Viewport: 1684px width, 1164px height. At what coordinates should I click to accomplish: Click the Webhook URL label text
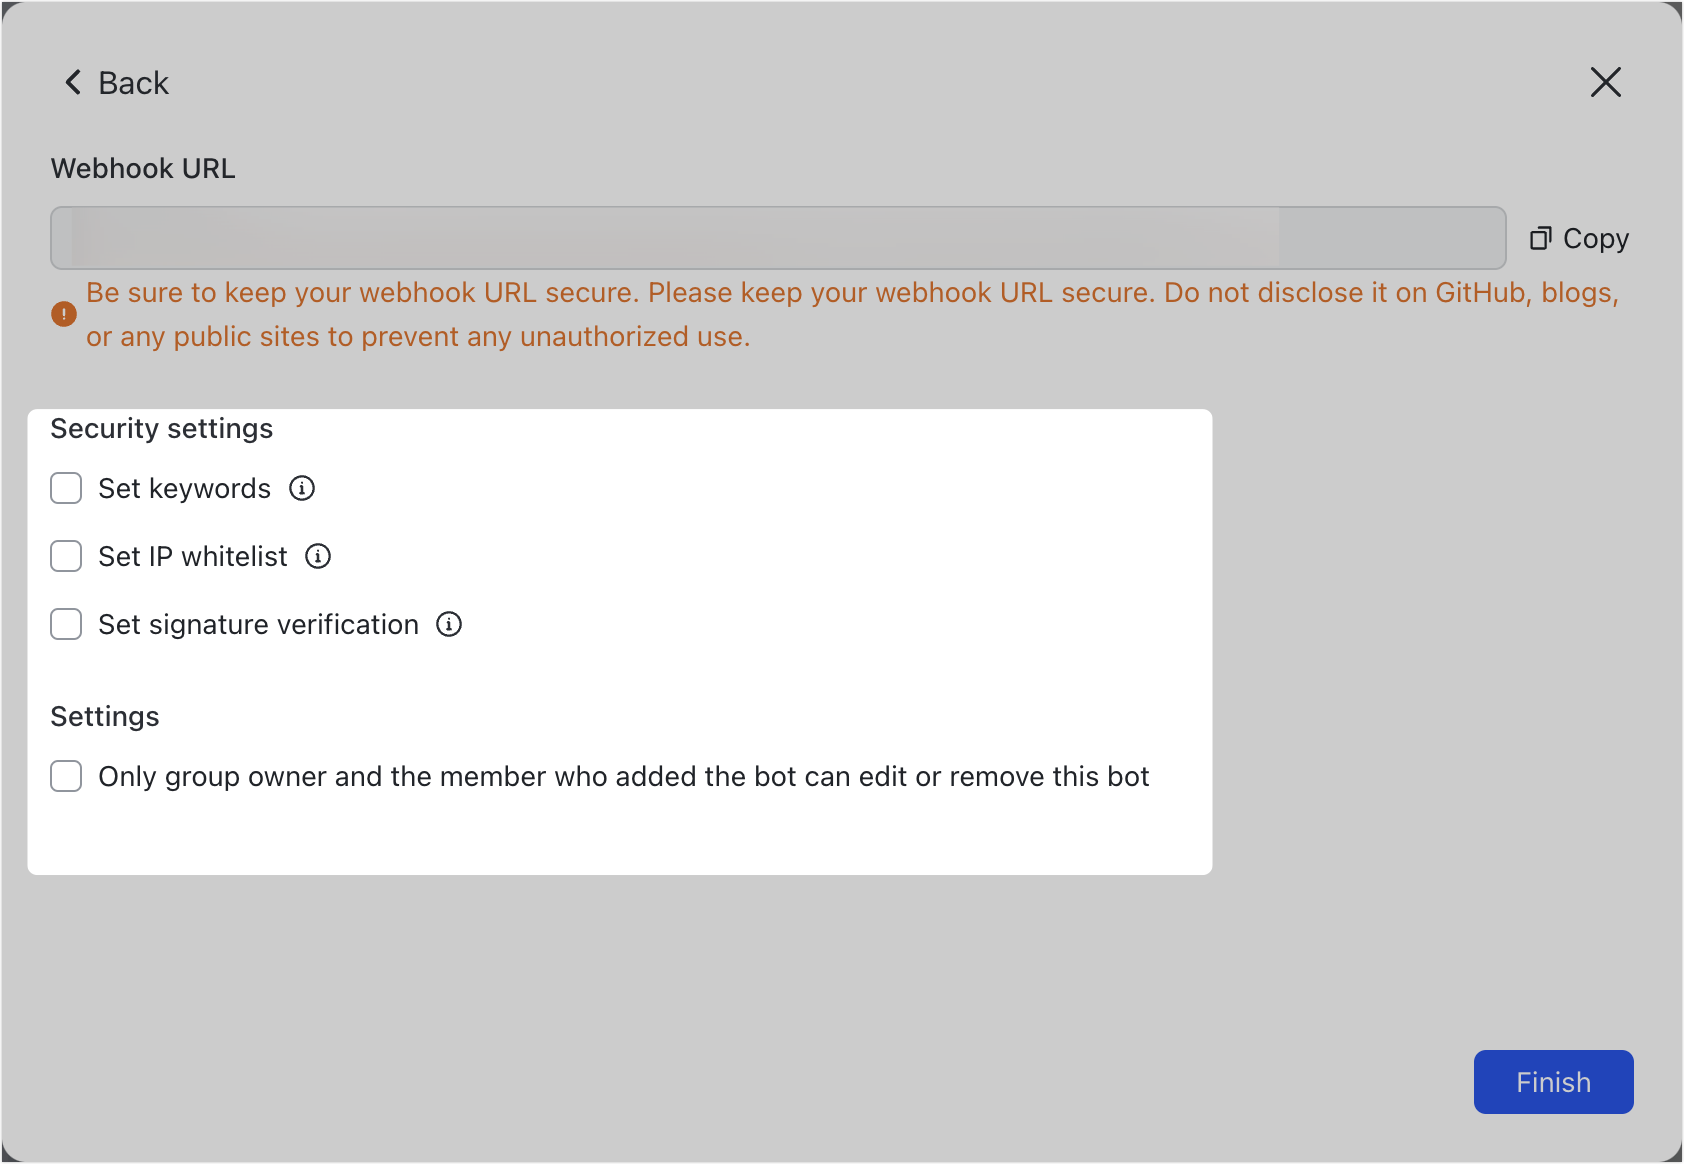[x=142, y=168]
